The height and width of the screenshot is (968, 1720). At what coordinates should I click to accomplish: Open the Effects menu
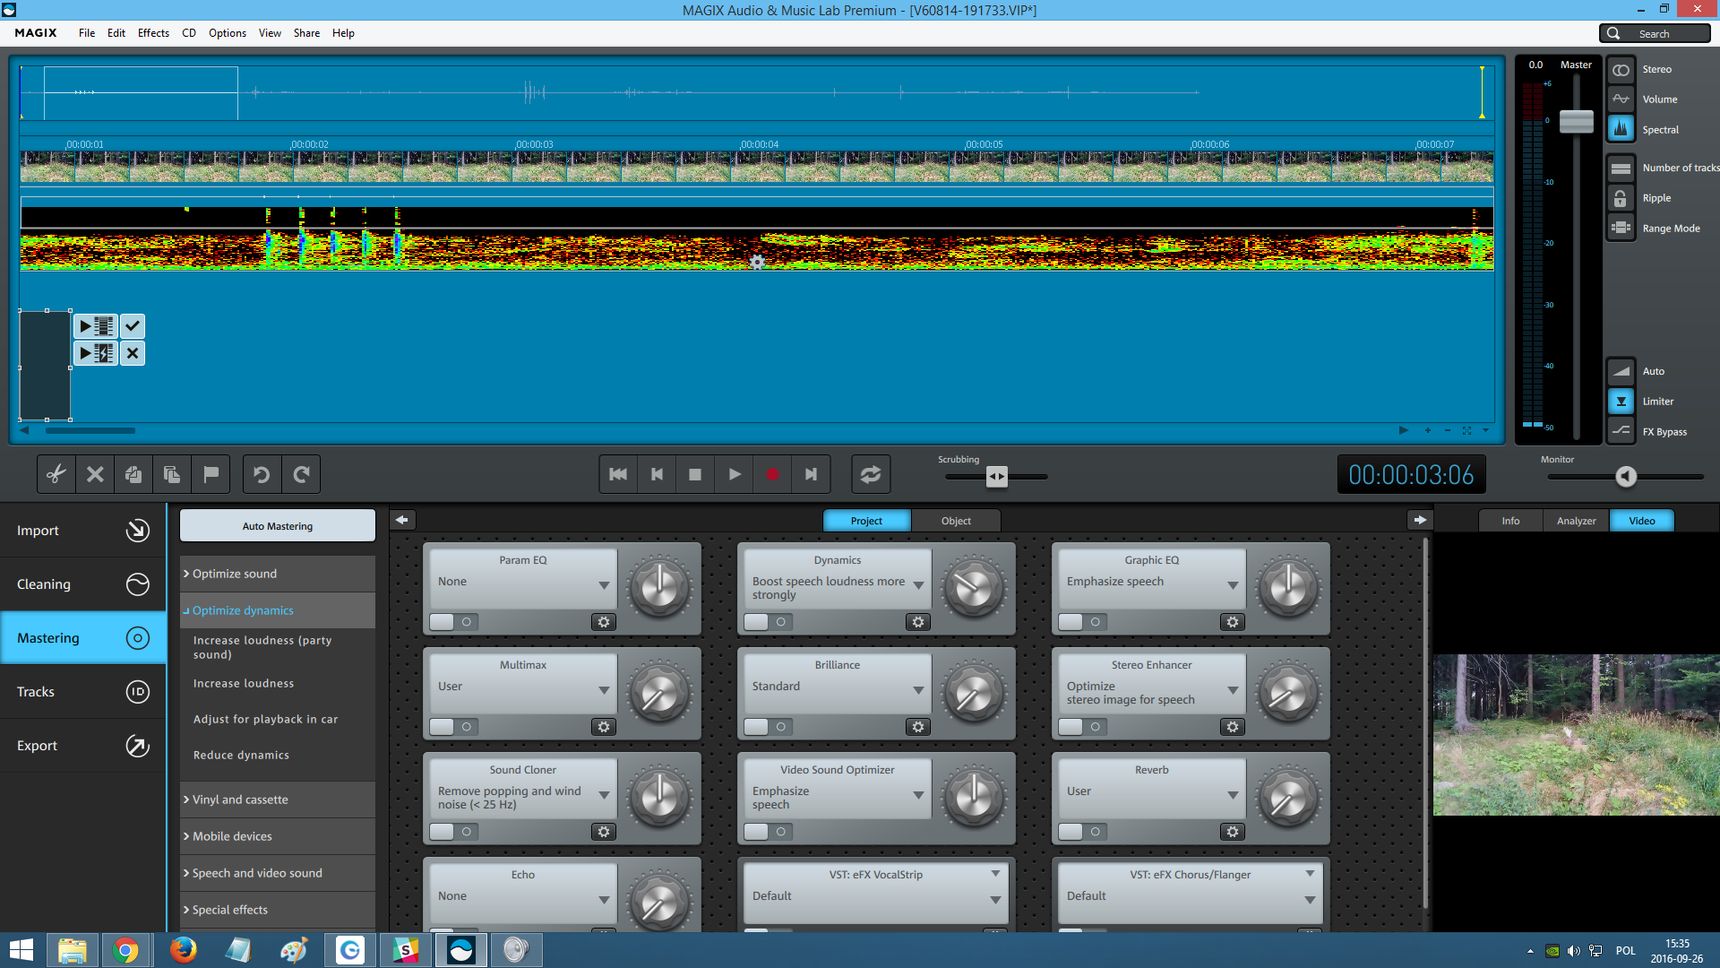point(153,33)
